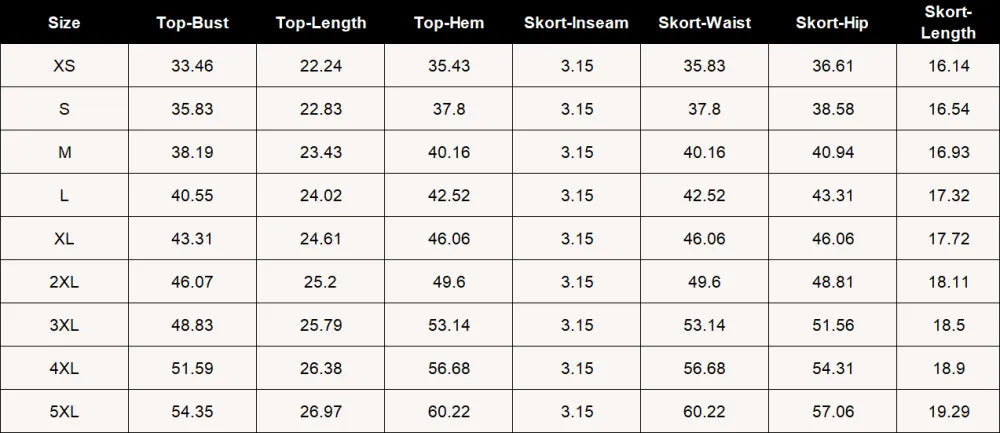Click the Top-Length header cell
This screenshot has width=1000, height=433.
(x=321, y=22)
